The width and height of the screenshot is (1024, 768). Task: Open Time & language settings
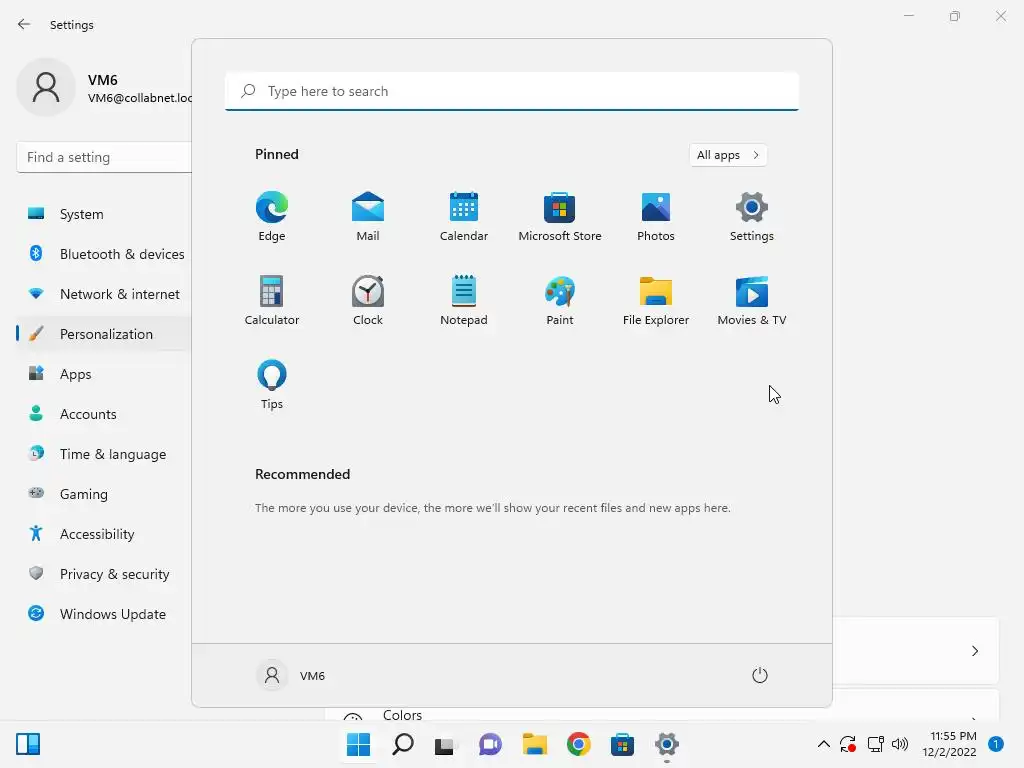(104, 454)
